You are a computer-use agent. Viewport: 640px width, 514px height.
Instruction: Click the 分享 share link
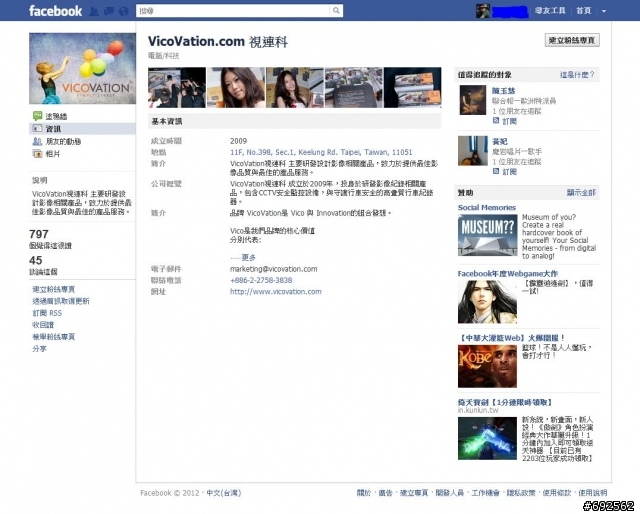tap(39, 349)
